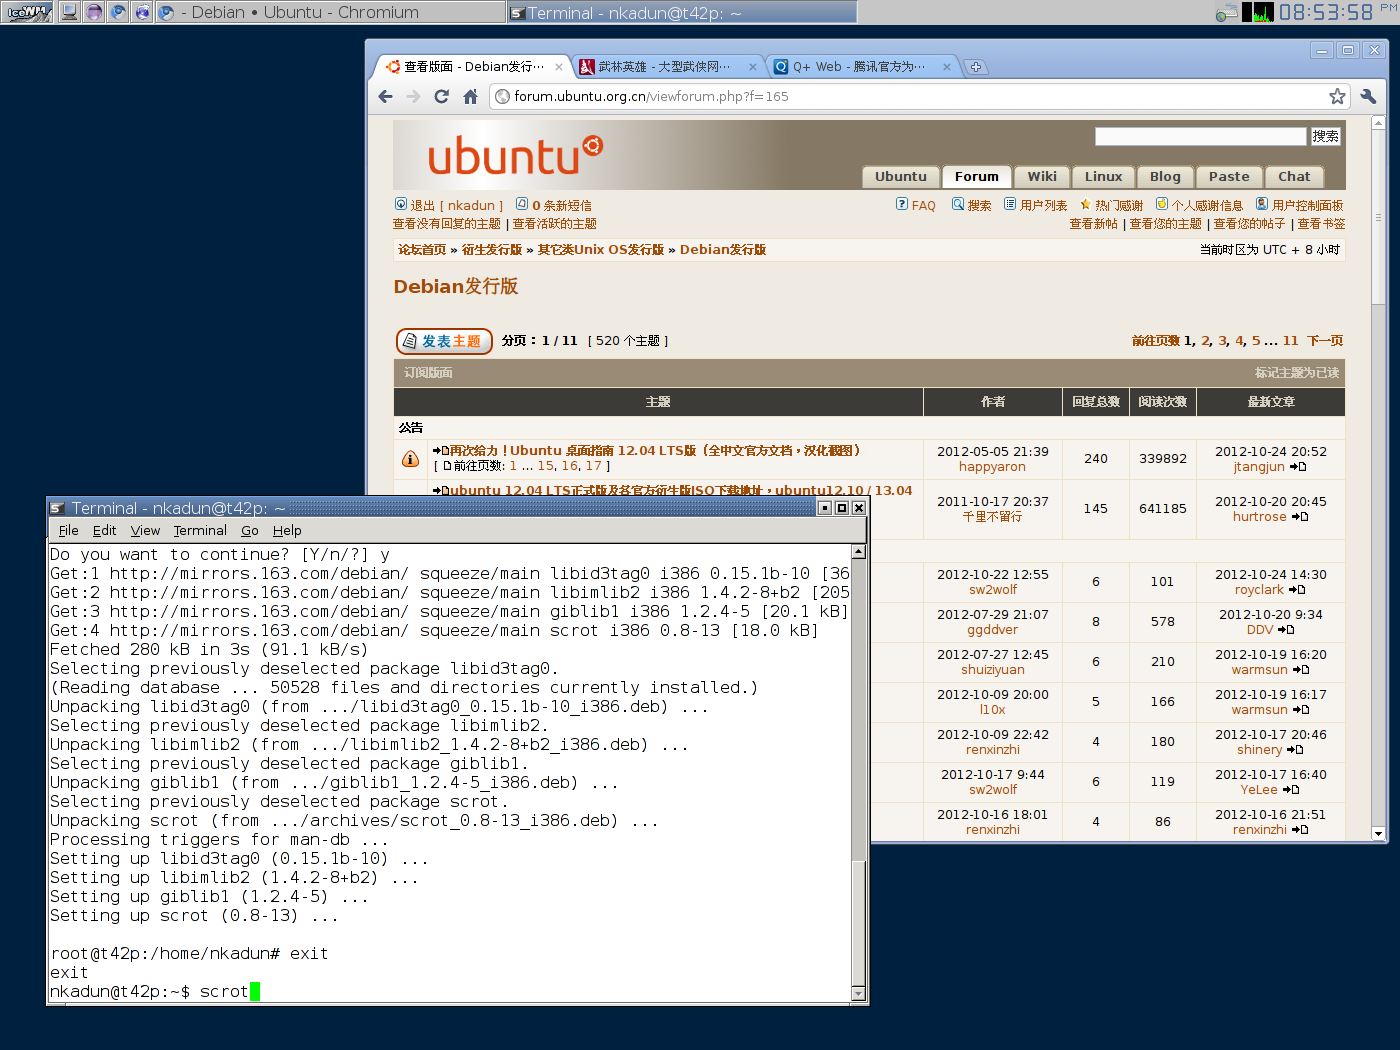
Task: Open the Chromium wrench menu
Action: point(1368,96)
